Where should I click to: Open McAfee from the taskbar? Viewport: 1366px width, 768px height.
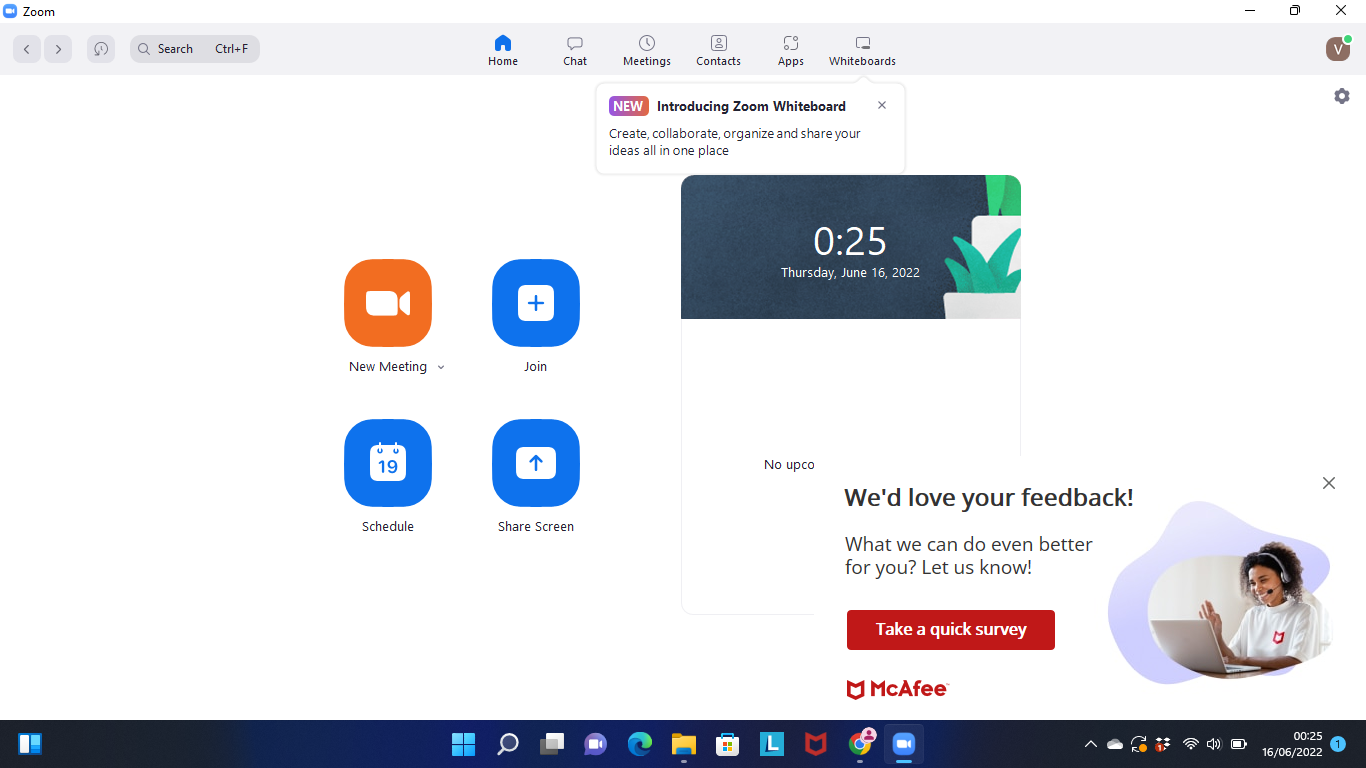pyautogui.click(x=816, y=744)
